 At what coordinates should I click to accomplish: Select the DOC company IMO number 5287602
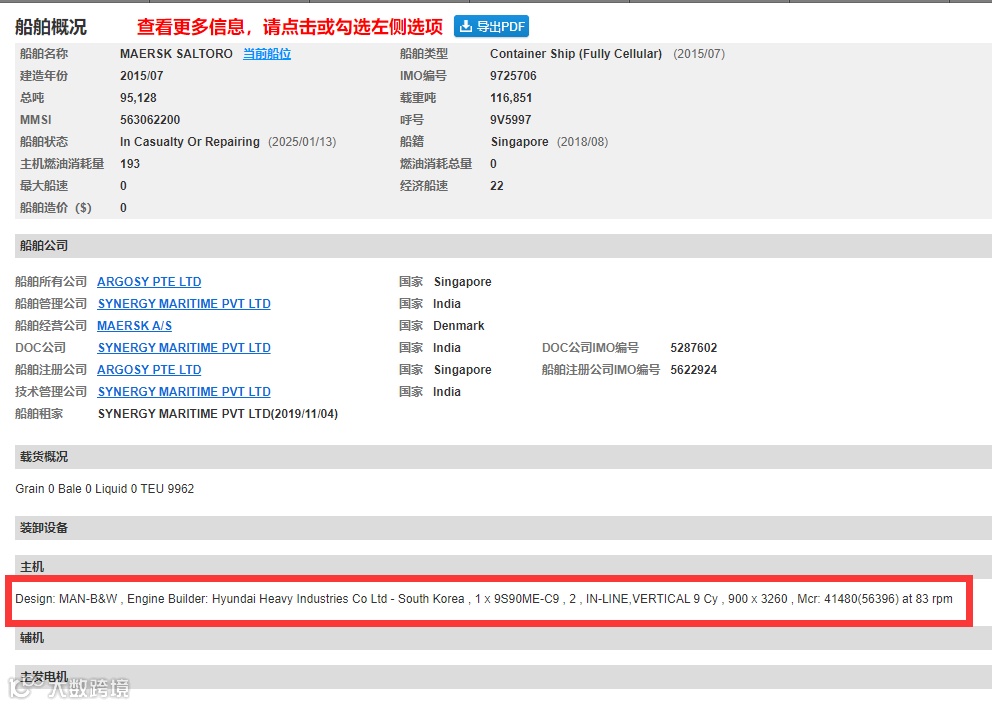point(693,348)
